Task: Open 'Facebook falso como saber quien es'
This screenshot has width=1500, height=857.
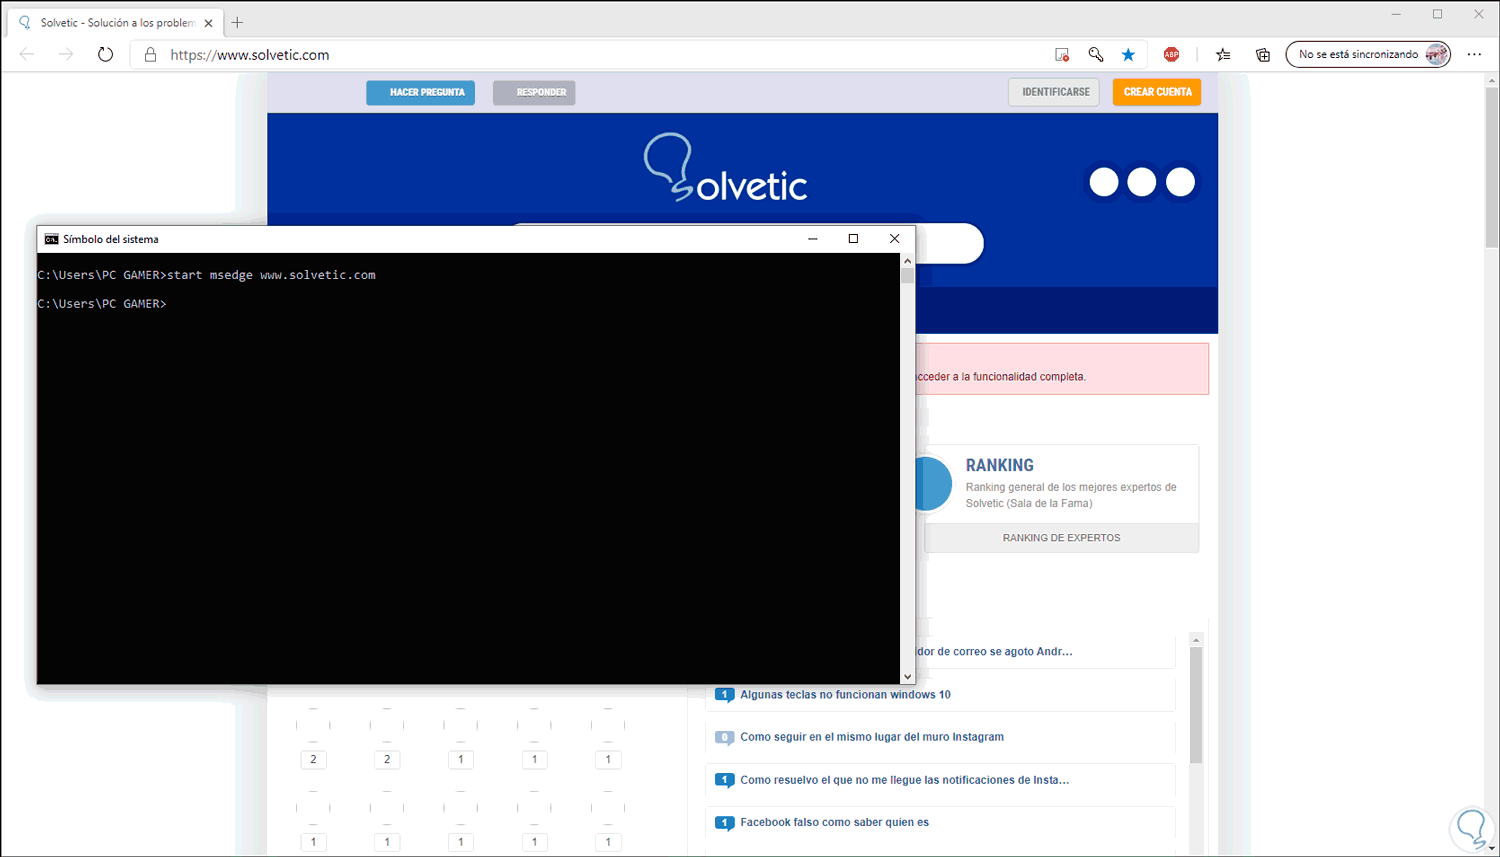Action: 834,822
